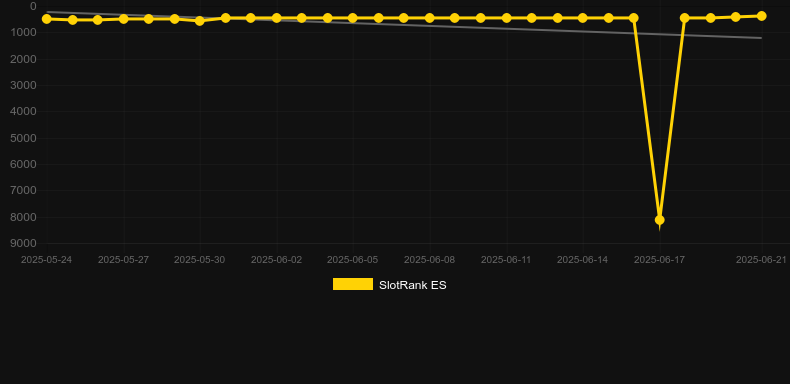This screenshot has width=790, height=384.
Task: Click the data point above 2025-06-05
Action: click(x=353, y=18)
